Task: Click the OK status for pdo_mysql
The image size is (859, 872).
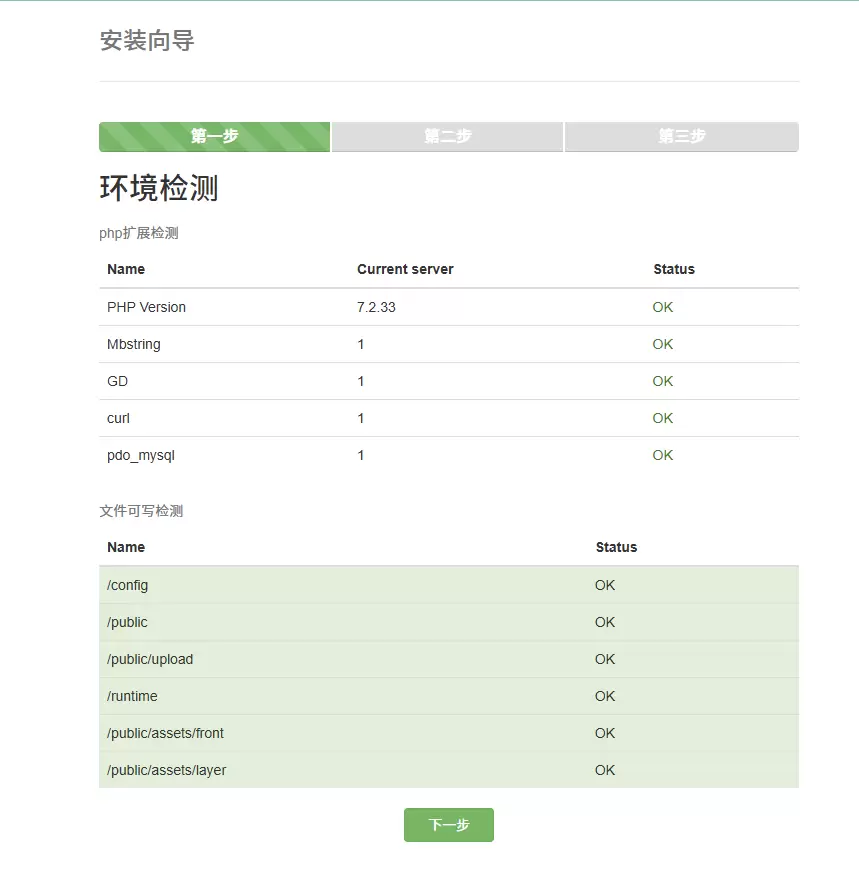Action: 662,455
